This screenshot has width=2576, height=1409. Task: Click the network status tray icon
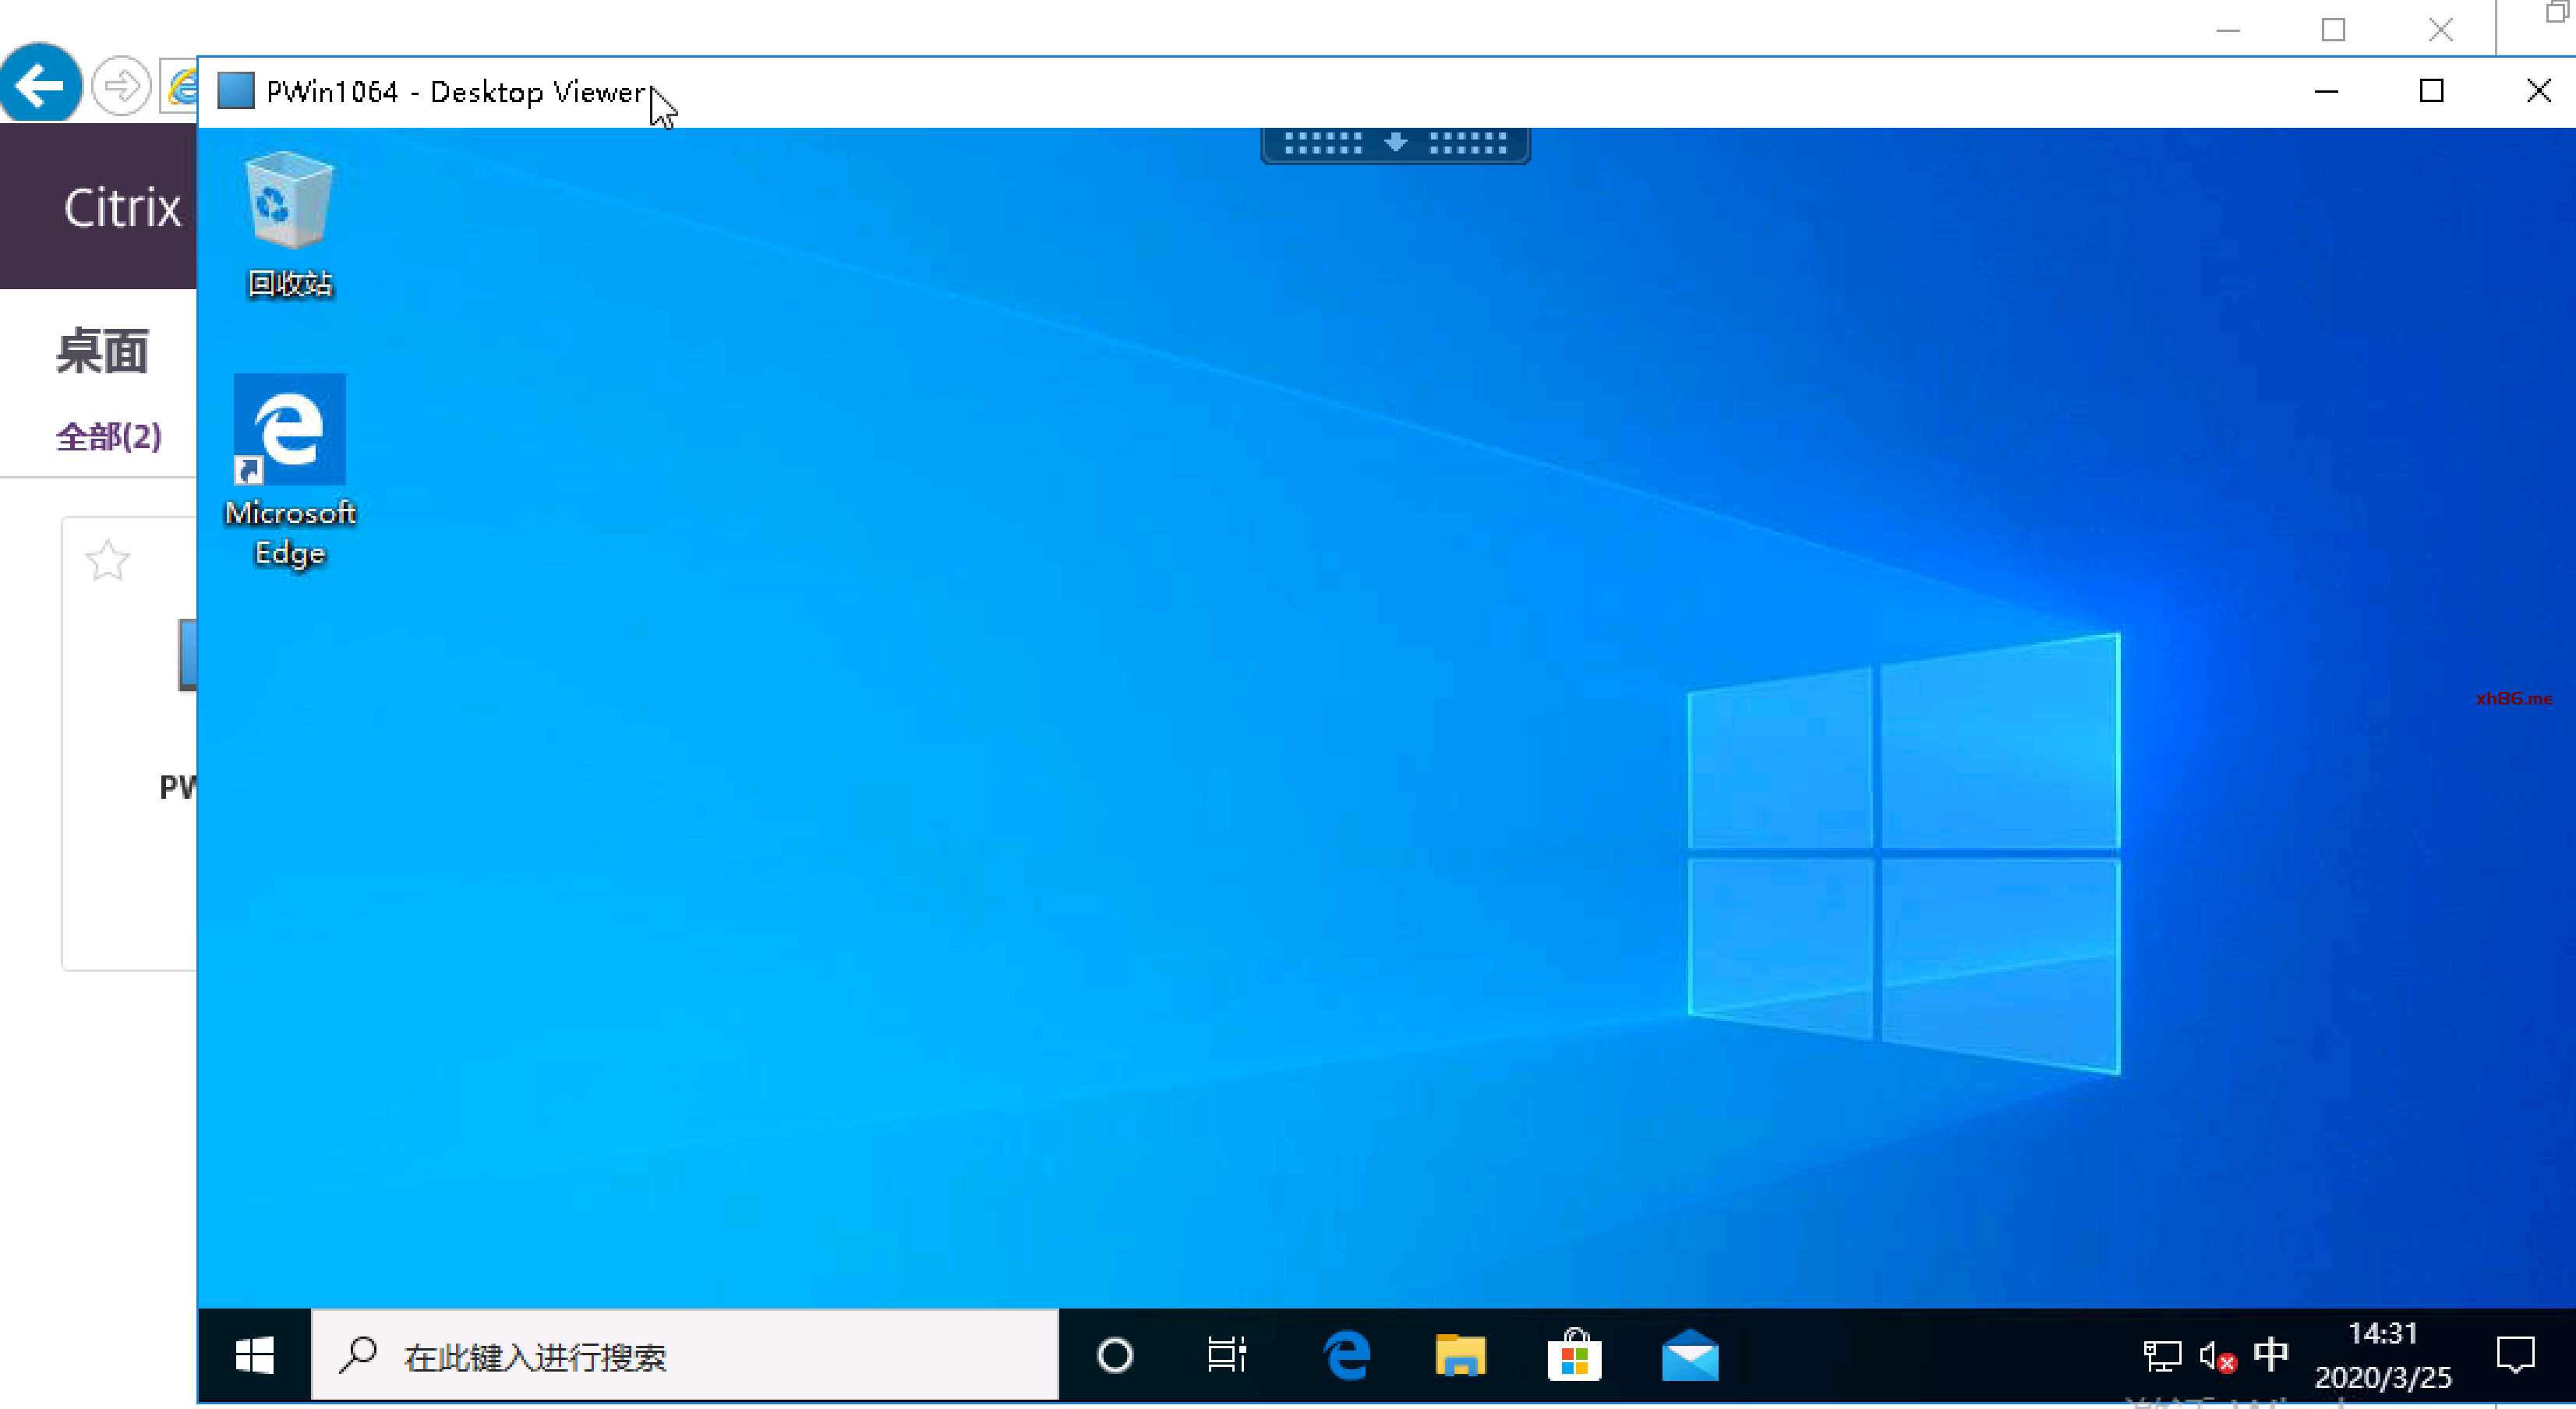click(2161, 1356)
